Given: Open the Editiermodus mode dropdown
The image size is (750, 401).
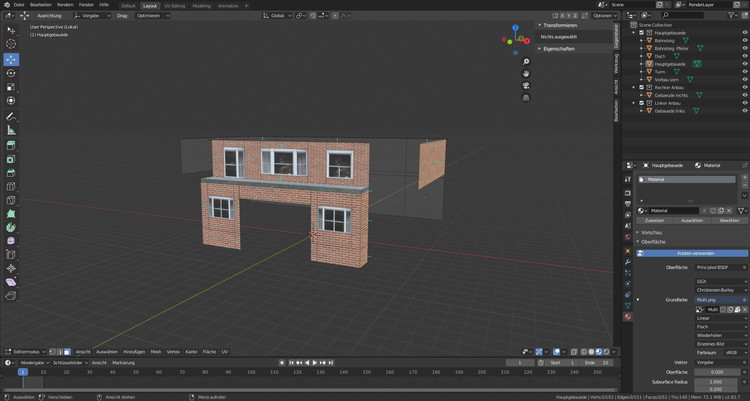Looking at the screenshot, I should pos(28,352).
